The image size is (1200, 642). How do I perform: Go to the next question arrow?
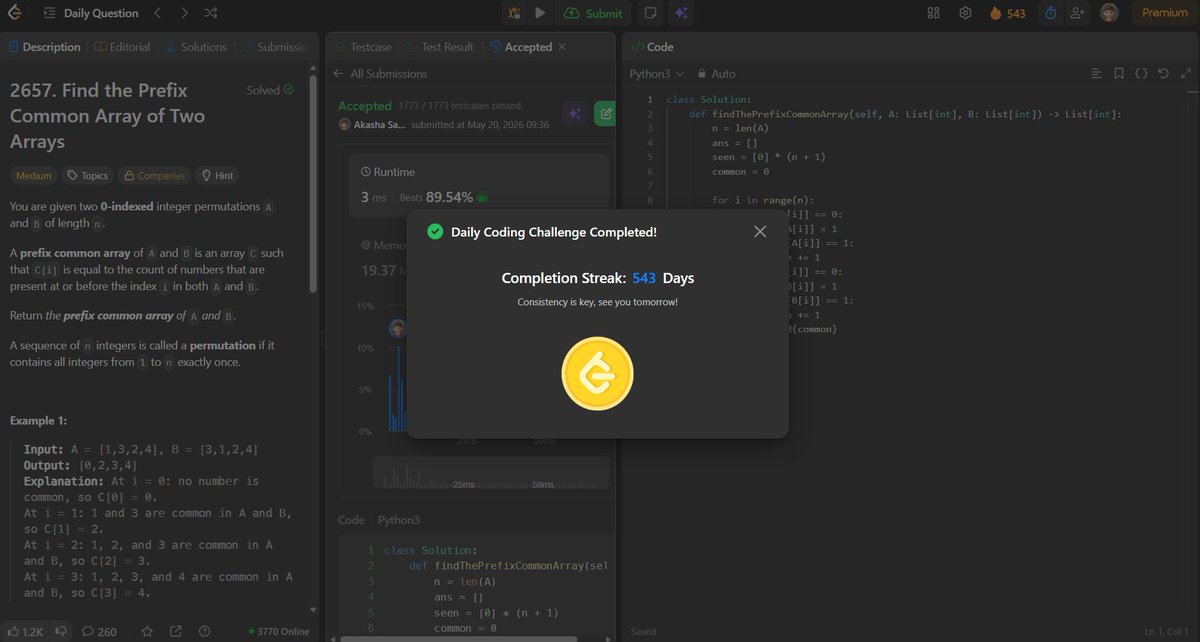[183, 13]
